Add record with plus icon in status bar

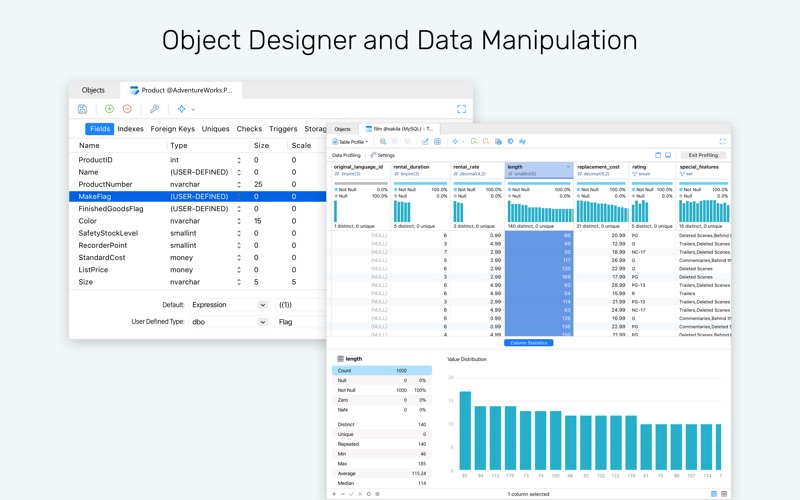pyautogui.click(x=334, y=494)
